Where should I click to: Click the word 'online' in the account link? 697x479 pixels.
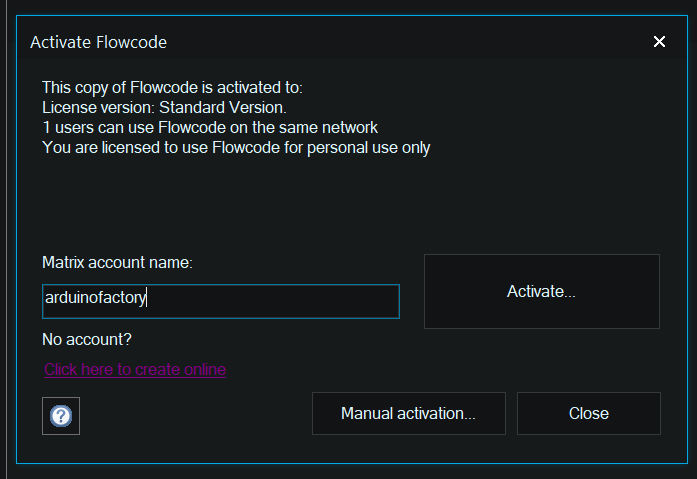click(x=204, y=369)
